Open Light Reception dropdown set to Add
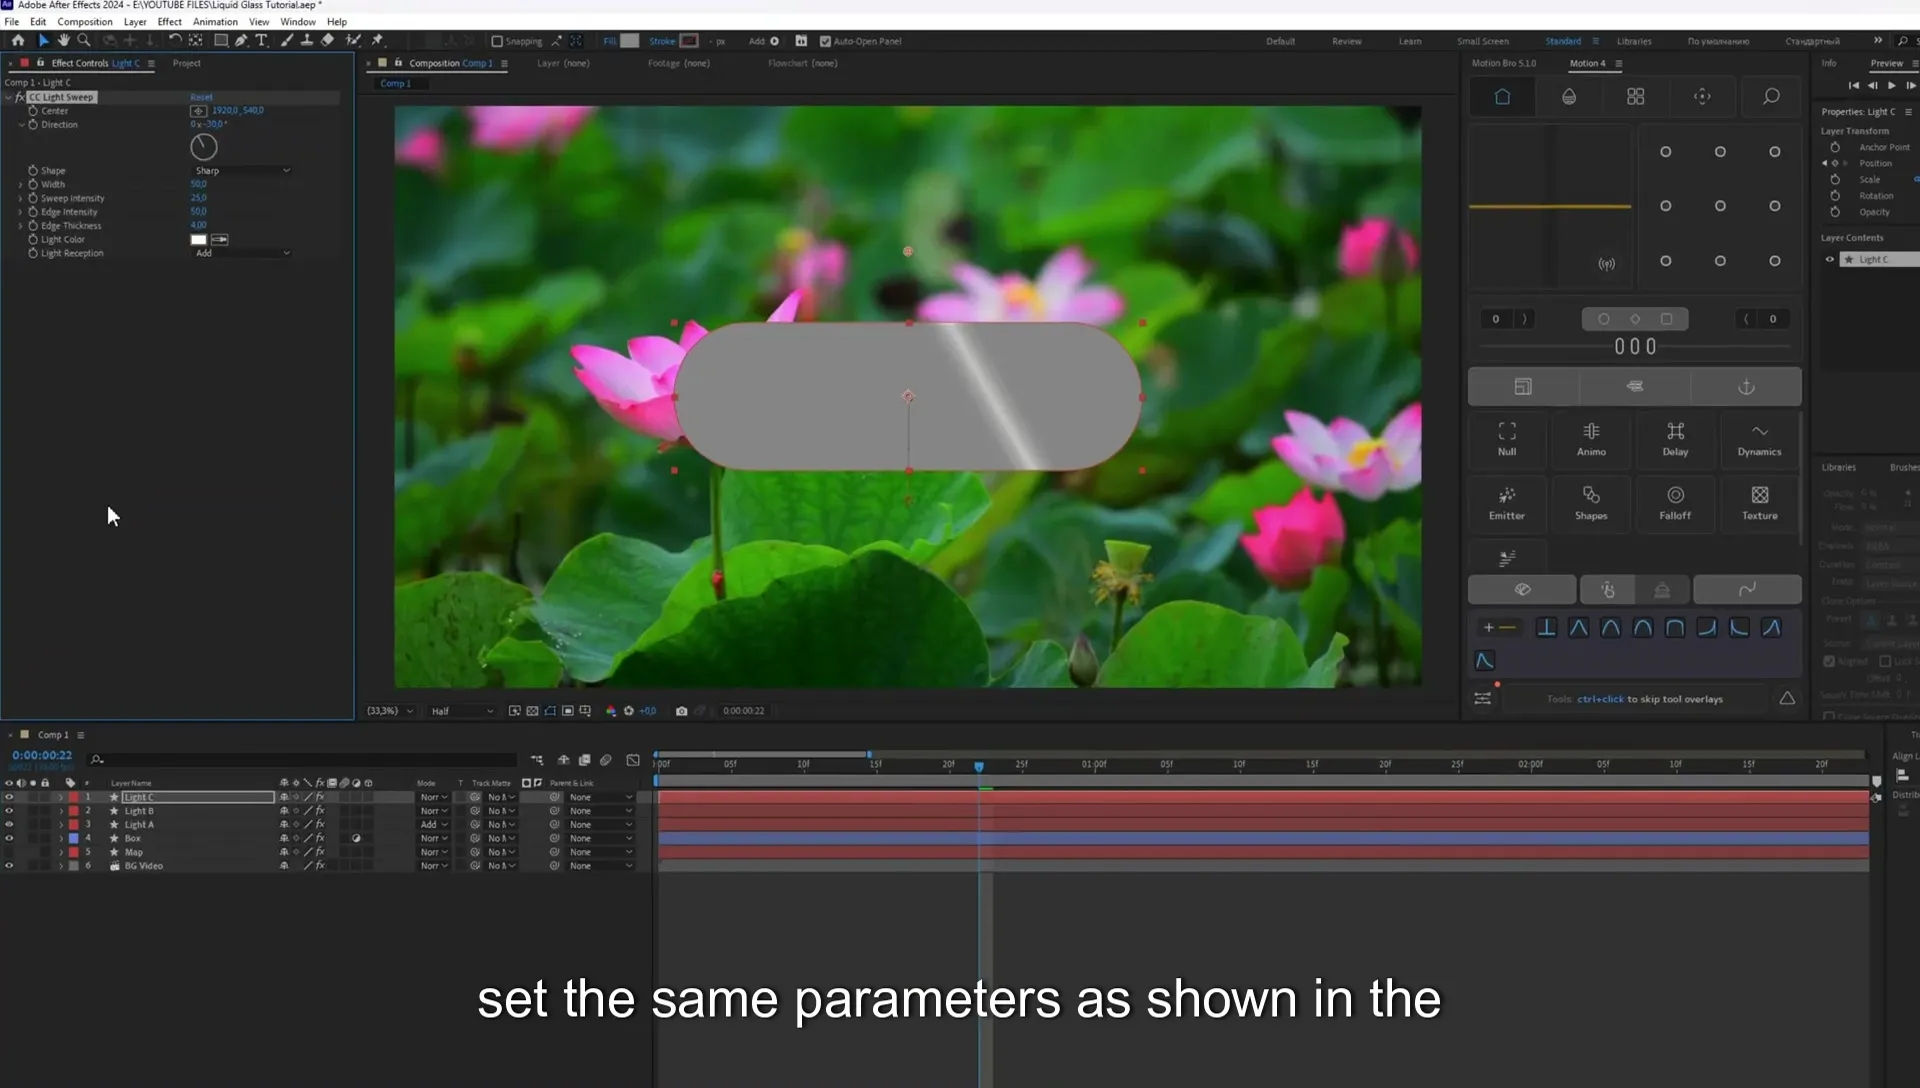 241,254
